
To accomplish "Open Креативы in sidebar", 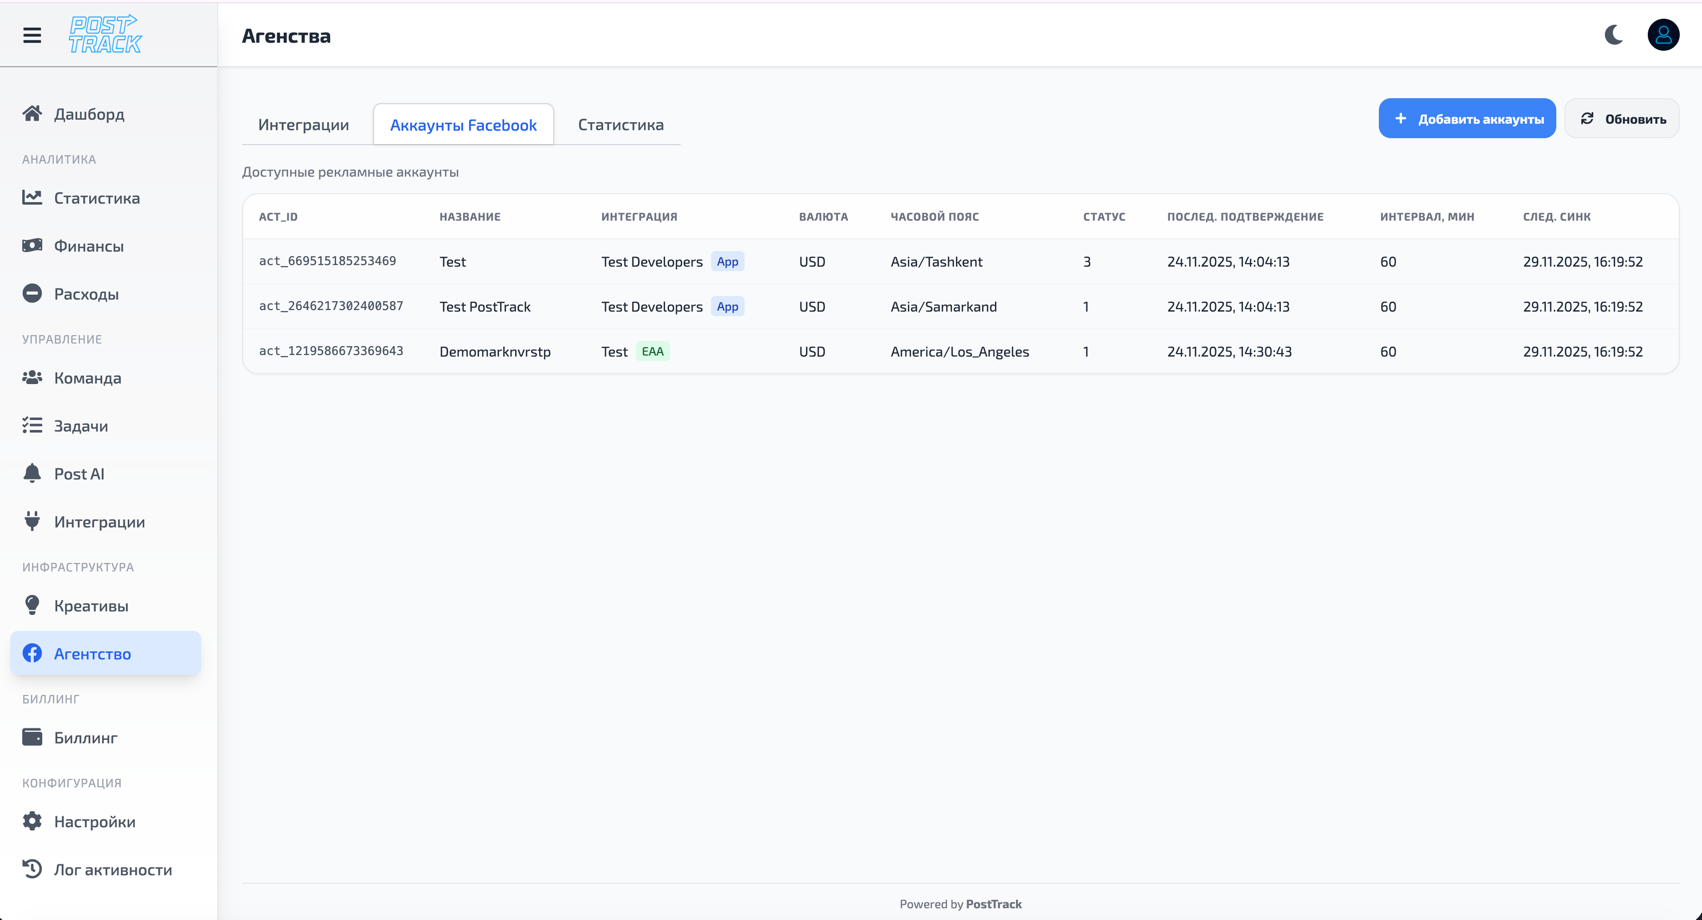I will coord(90,606).
